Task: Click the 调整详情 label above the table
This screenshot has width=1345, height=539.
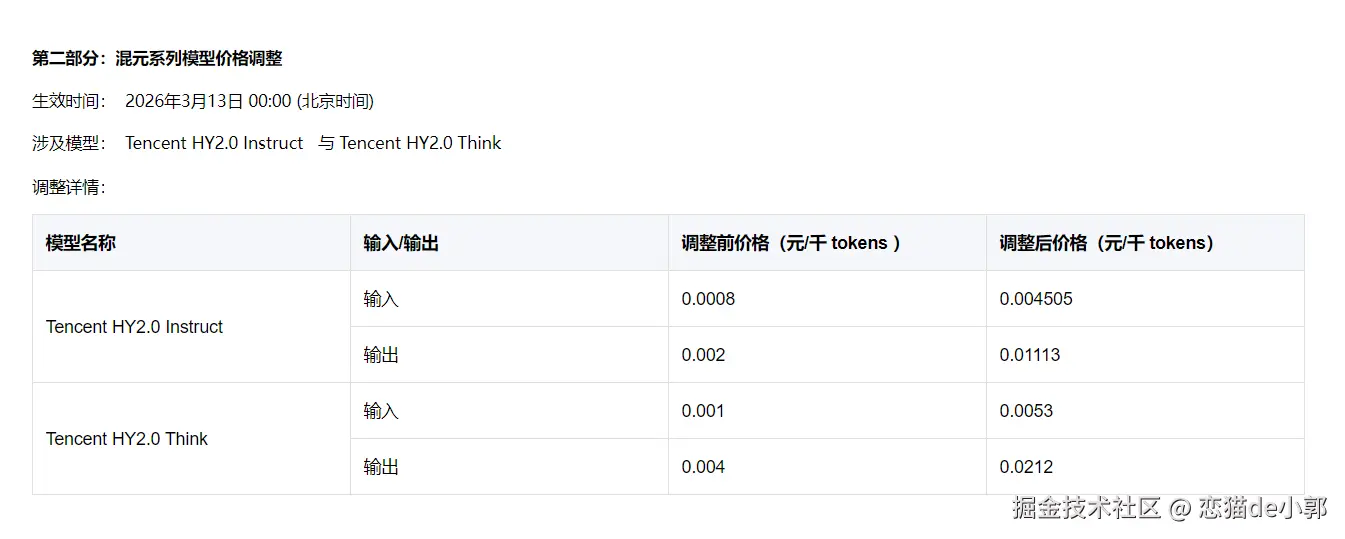Action: [68, 187]
